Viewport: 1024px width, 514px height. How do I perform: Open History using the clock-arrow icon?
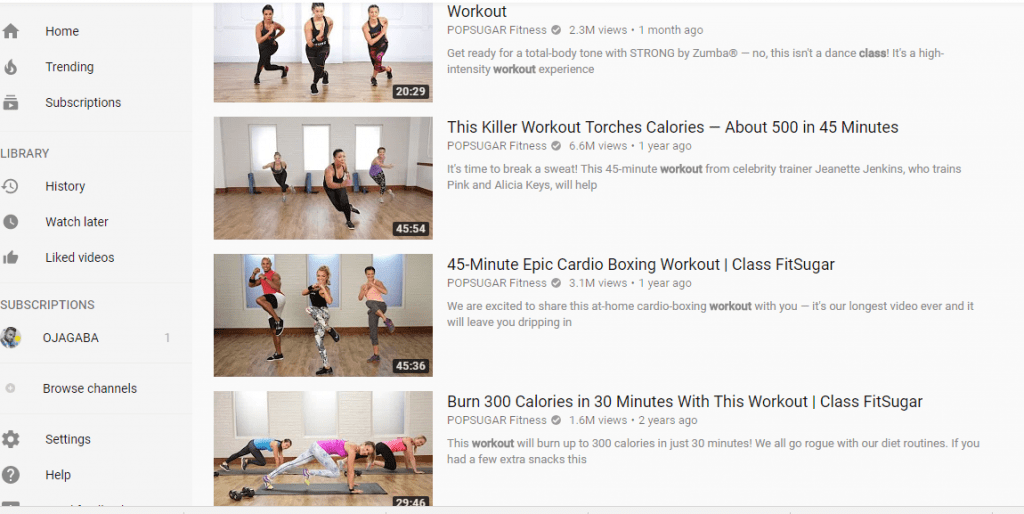10,186
